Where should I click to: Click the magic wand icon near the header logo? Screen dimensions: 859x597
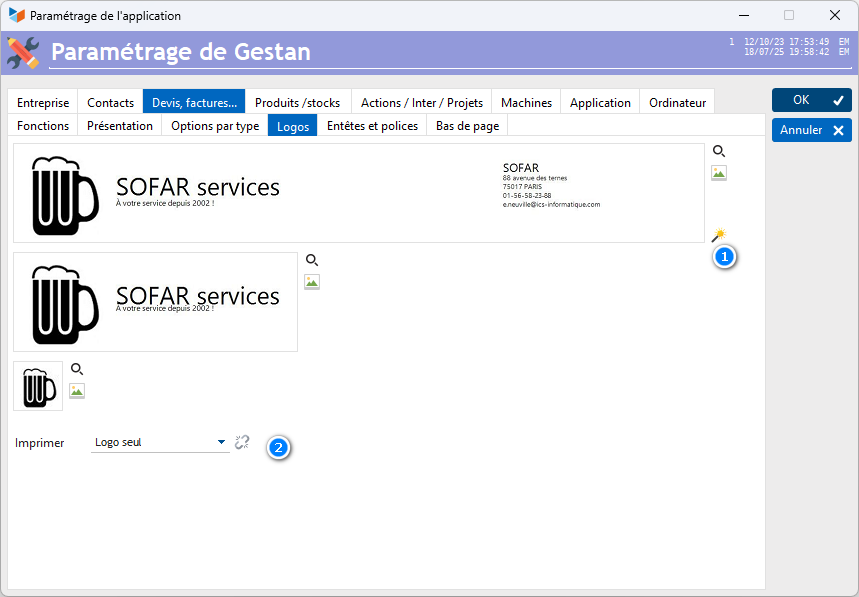pos(718,236)
